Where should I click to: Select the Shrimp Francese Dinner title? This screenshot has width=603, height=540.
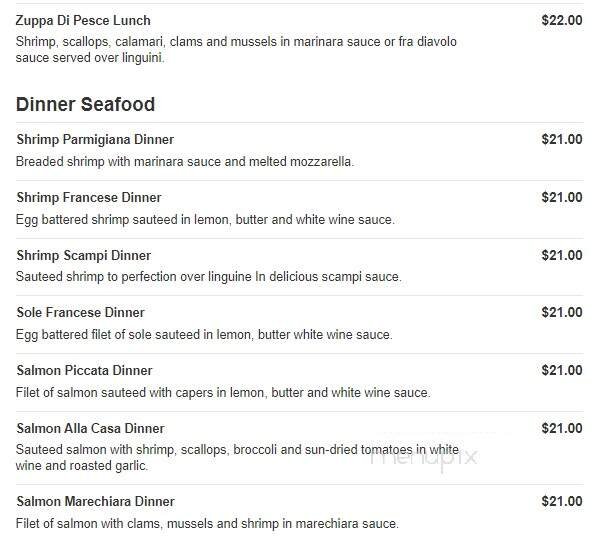[x=89, y=198]
